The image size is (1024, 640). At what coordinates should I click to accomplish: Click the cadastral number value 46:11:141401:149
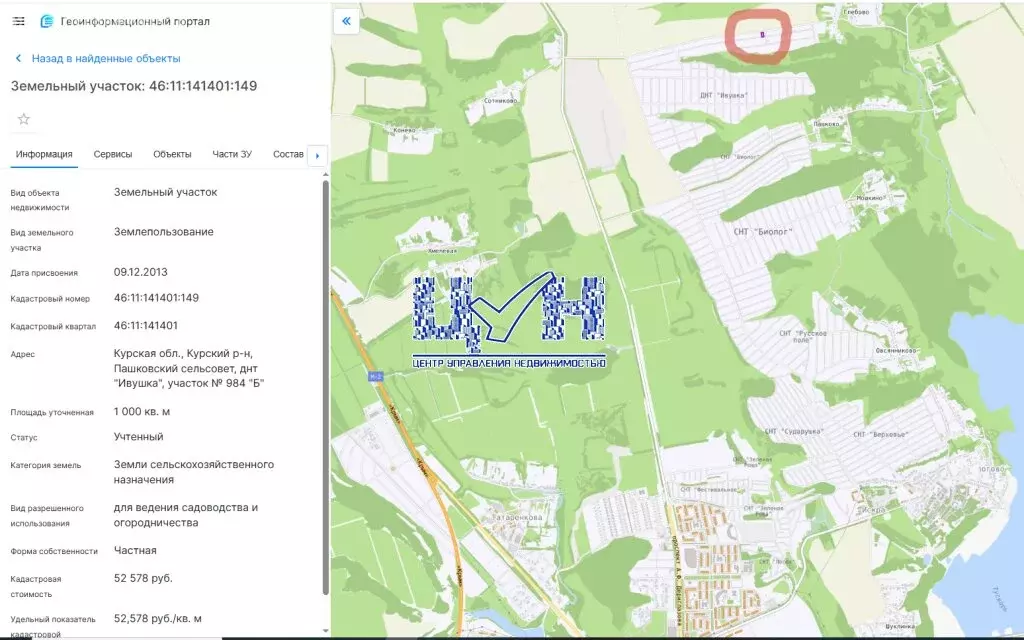tap(156, 298)
